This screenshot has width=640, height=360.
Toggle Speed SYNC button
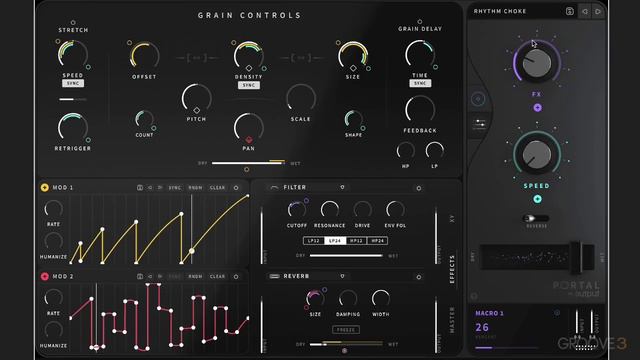(73, 83)
